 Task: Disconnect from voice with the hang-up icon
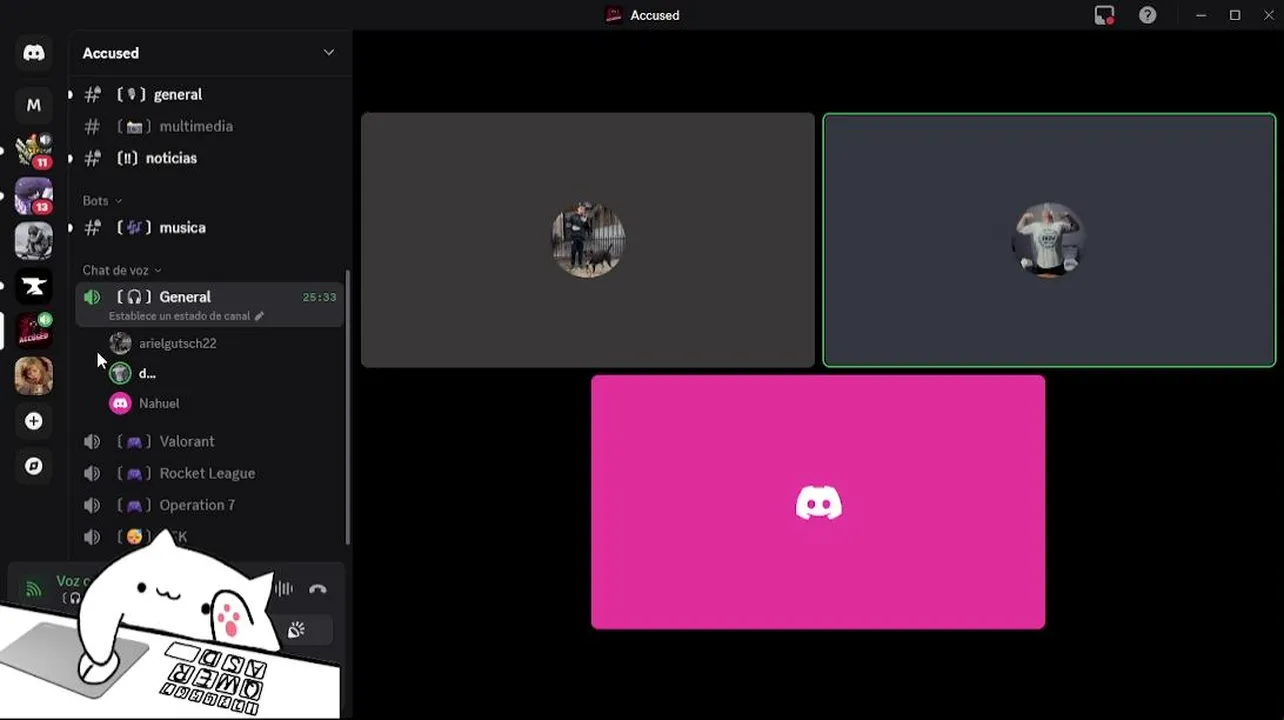318,589
